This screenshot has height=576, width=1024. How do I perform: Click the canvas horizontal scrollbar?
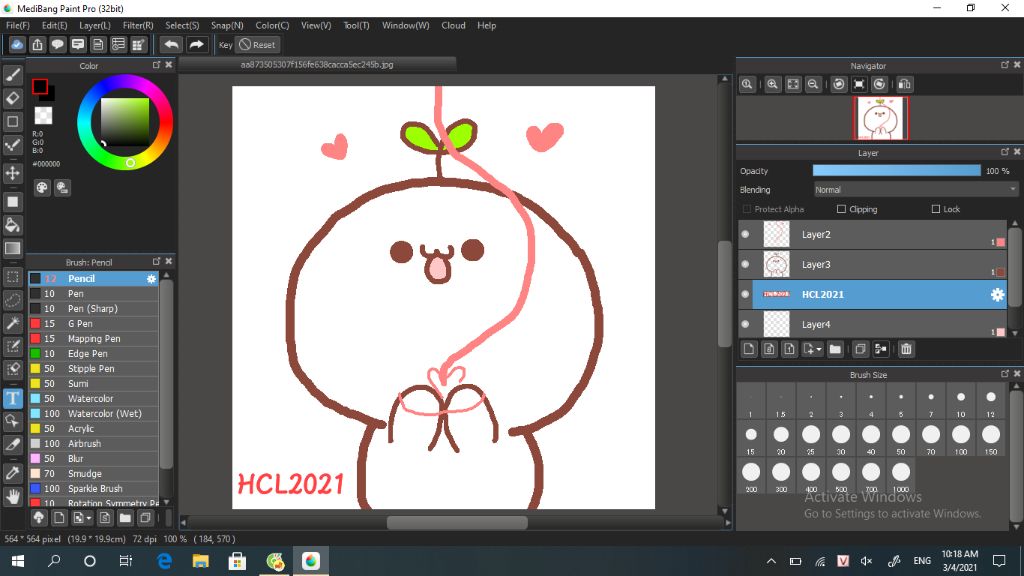click(456, 522)
